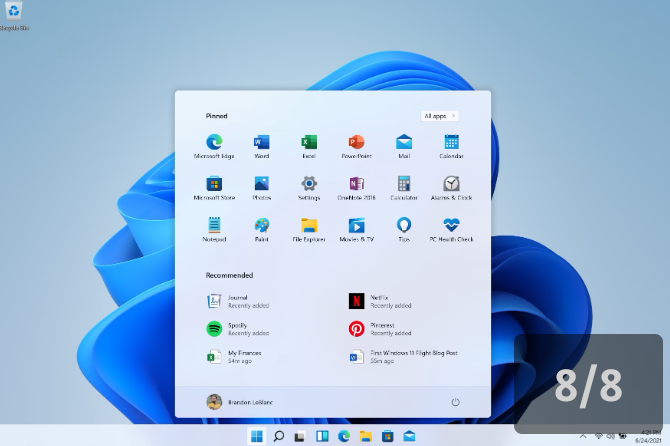Launch the Calculator app

click(404, 185)
